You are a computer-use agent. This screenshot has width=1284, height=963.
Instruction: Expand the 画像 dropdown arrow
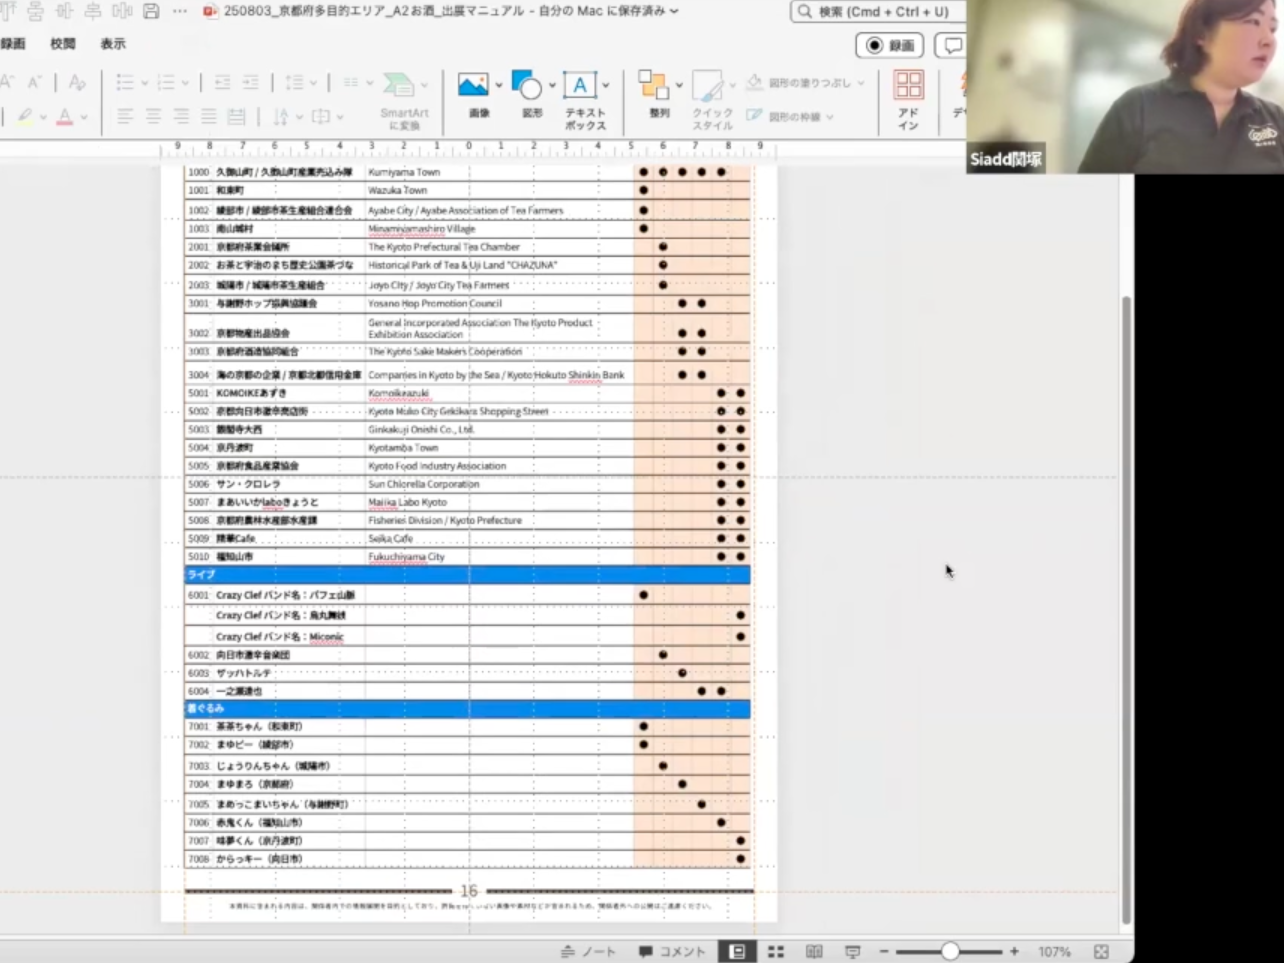(x=498, y=86)
